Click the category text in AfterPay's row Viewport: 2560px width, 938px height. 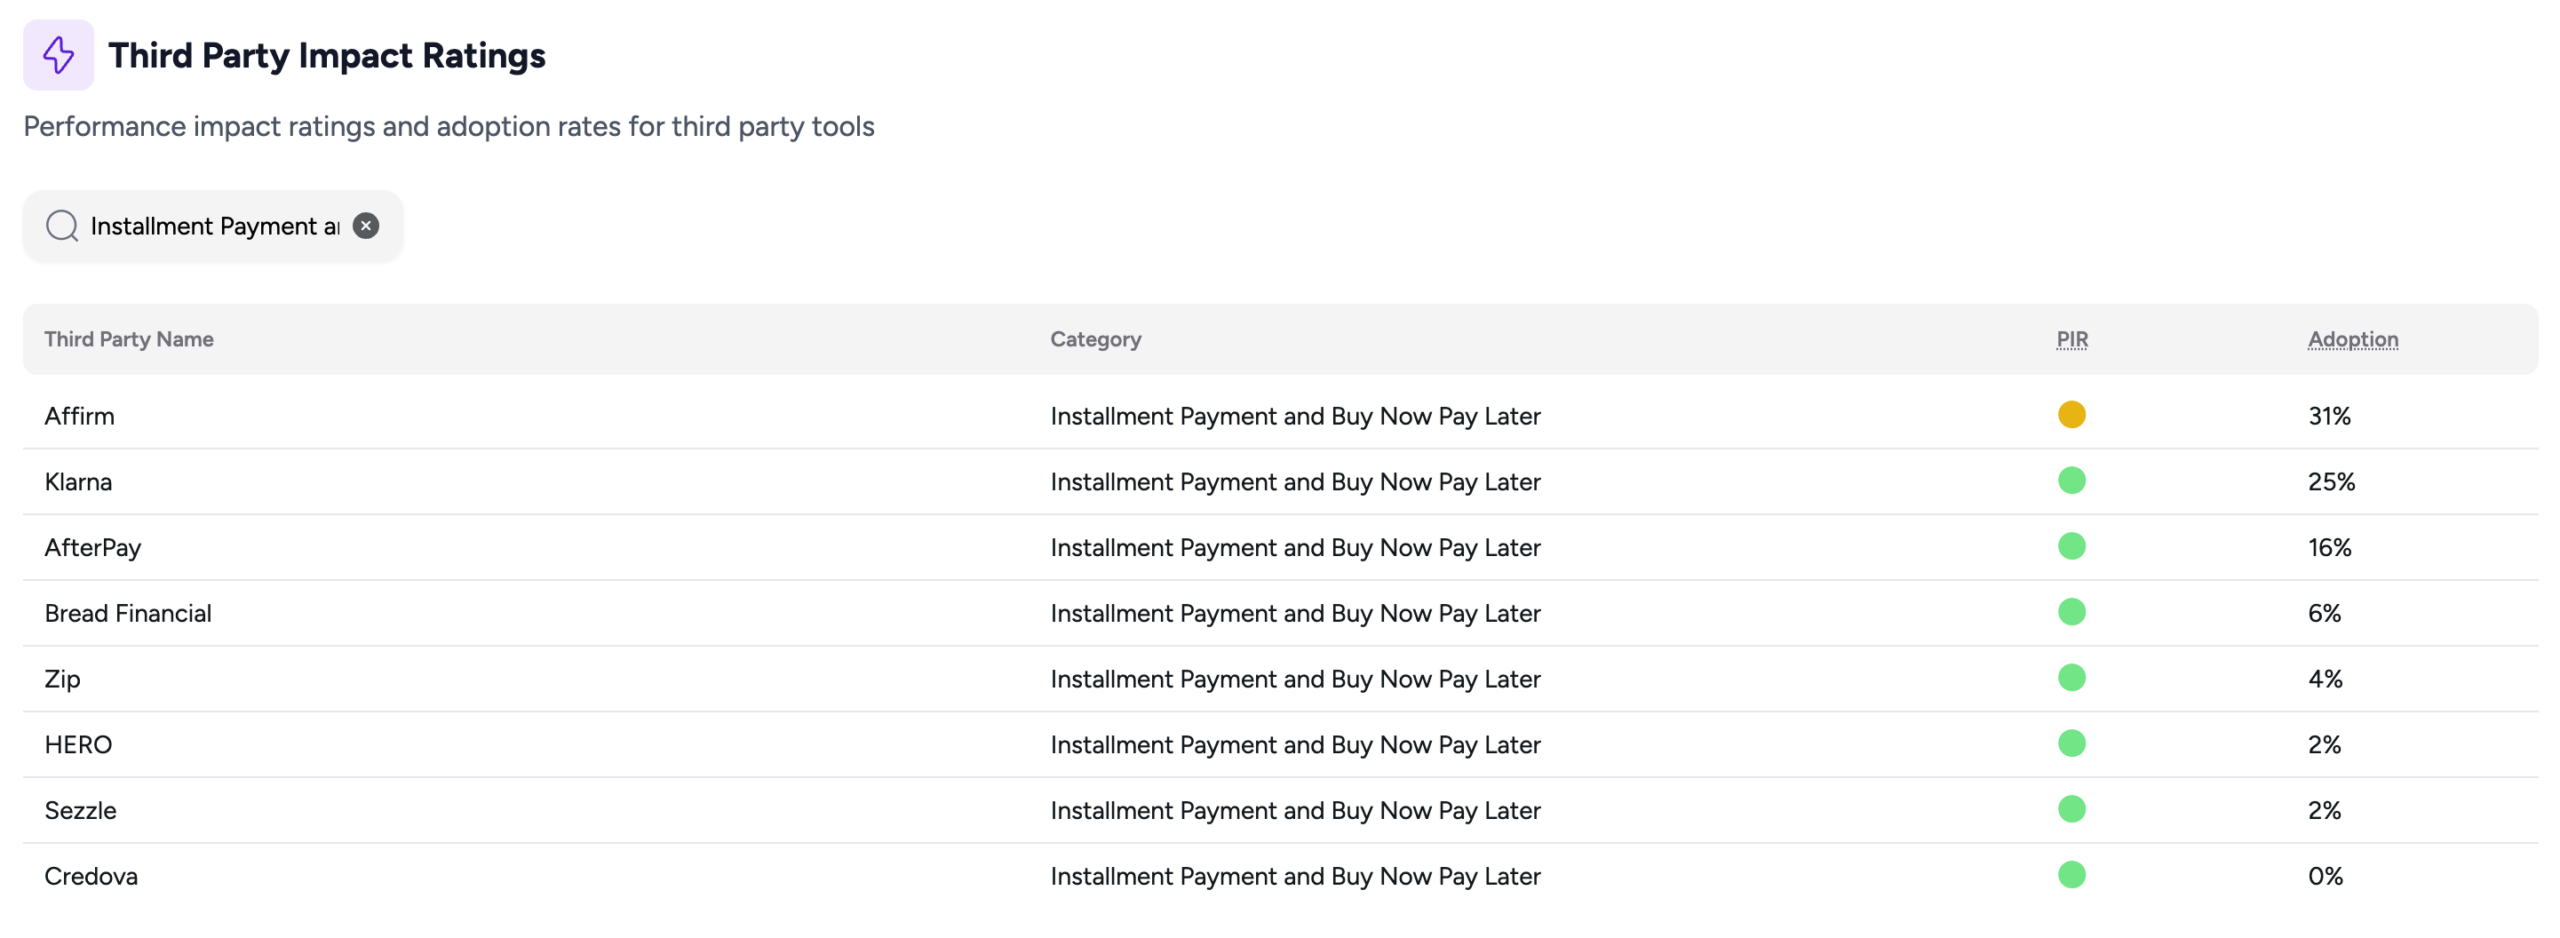point(1295,548)
